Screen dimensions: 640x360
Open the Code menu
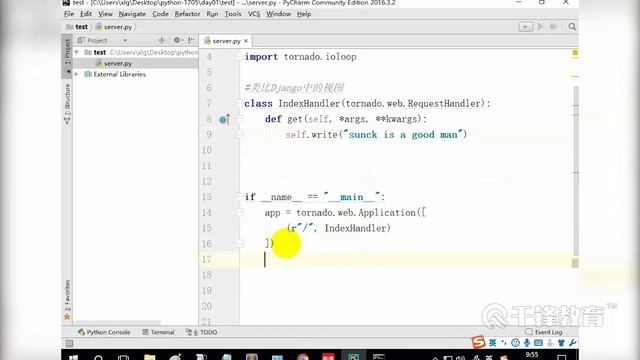click(x=160, y=14)
